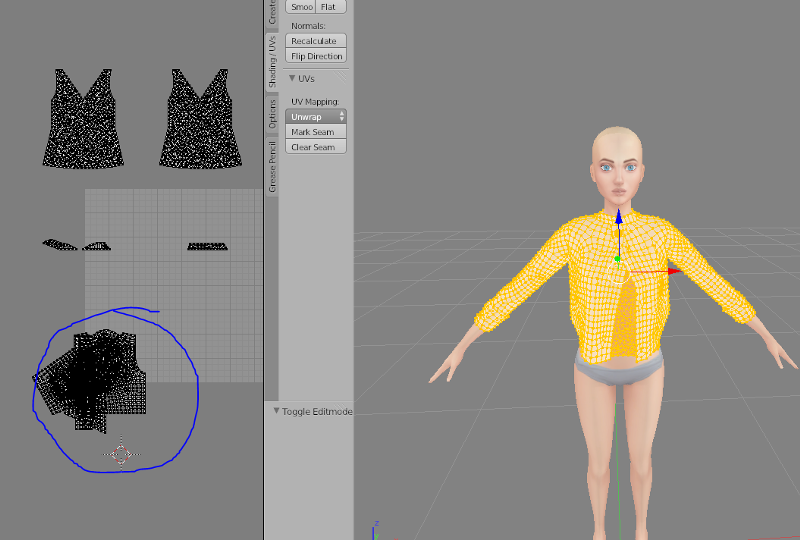This screenshot has height=540, width=800.
Task: Collapse the UVs panel triangle
Action: click(292, 78)
